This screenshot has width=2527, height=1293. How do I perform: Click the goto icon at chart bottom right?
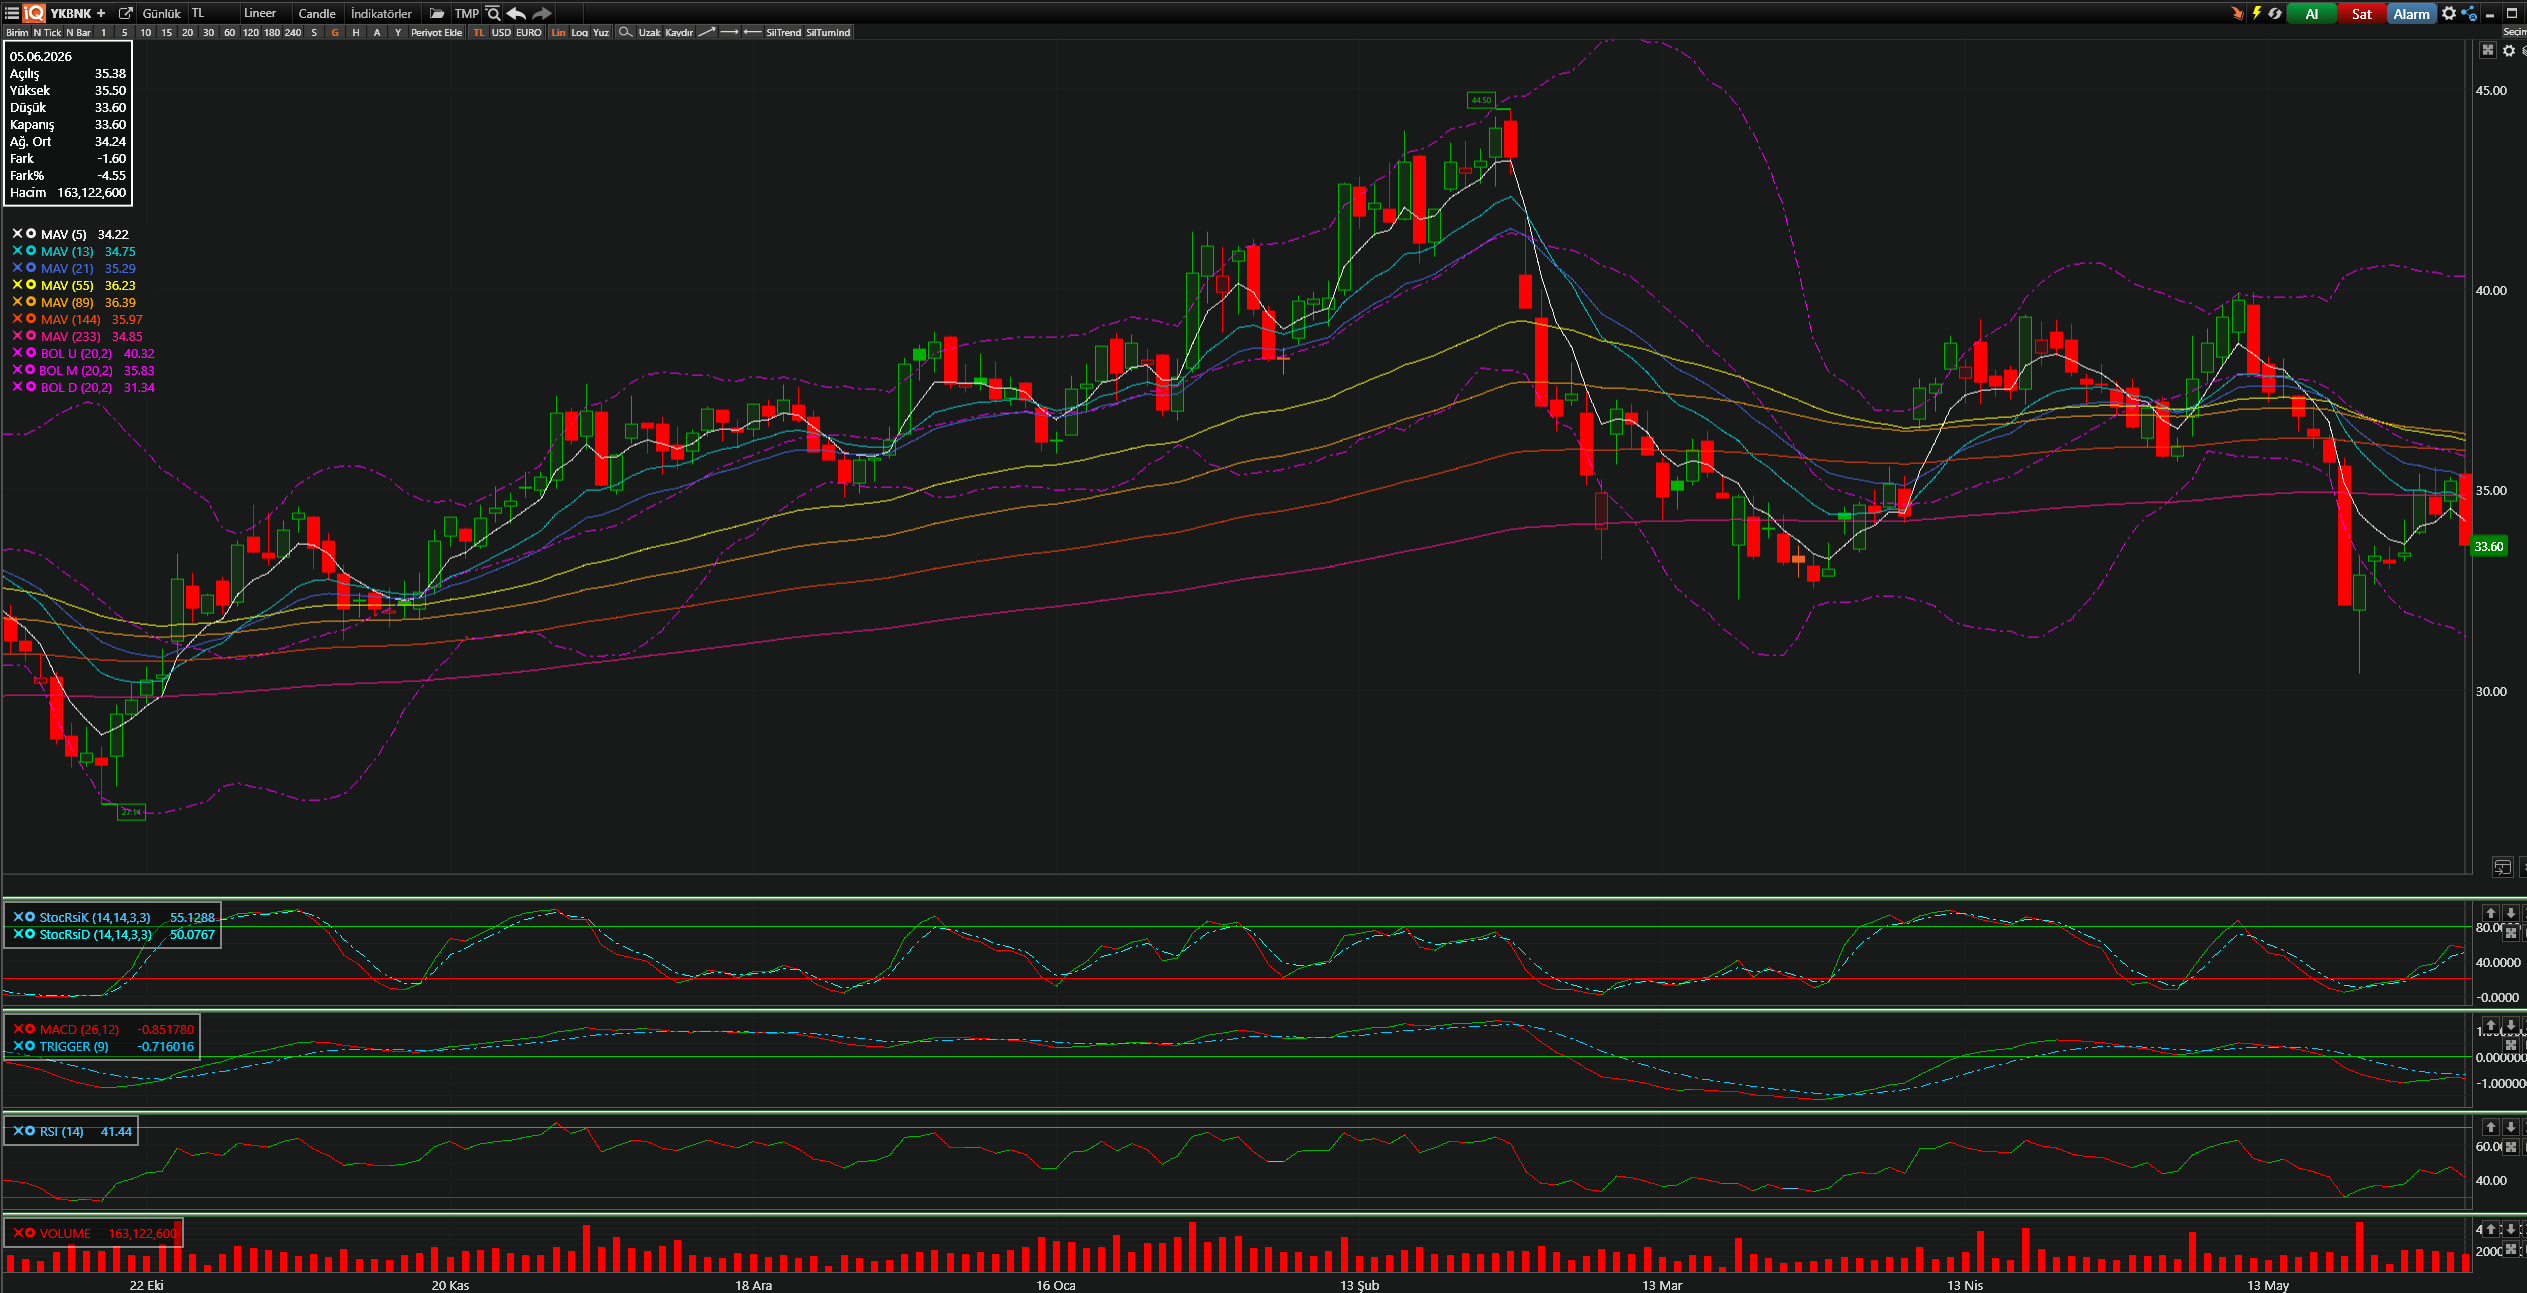(2502, 866)
